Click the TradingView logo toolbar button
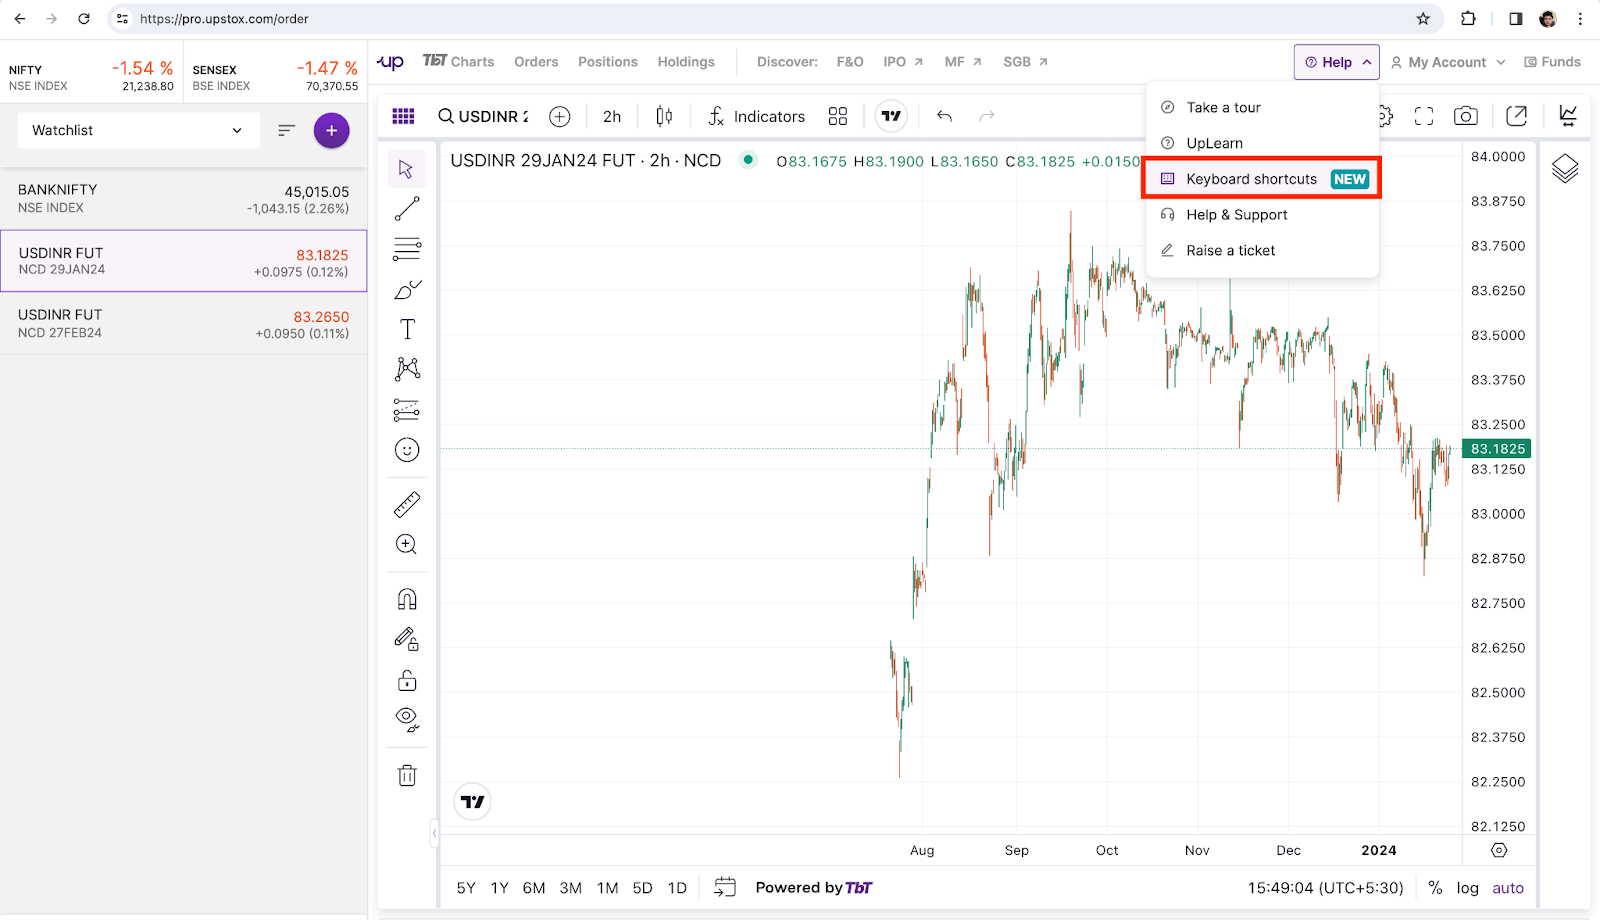 click(891, 116)
